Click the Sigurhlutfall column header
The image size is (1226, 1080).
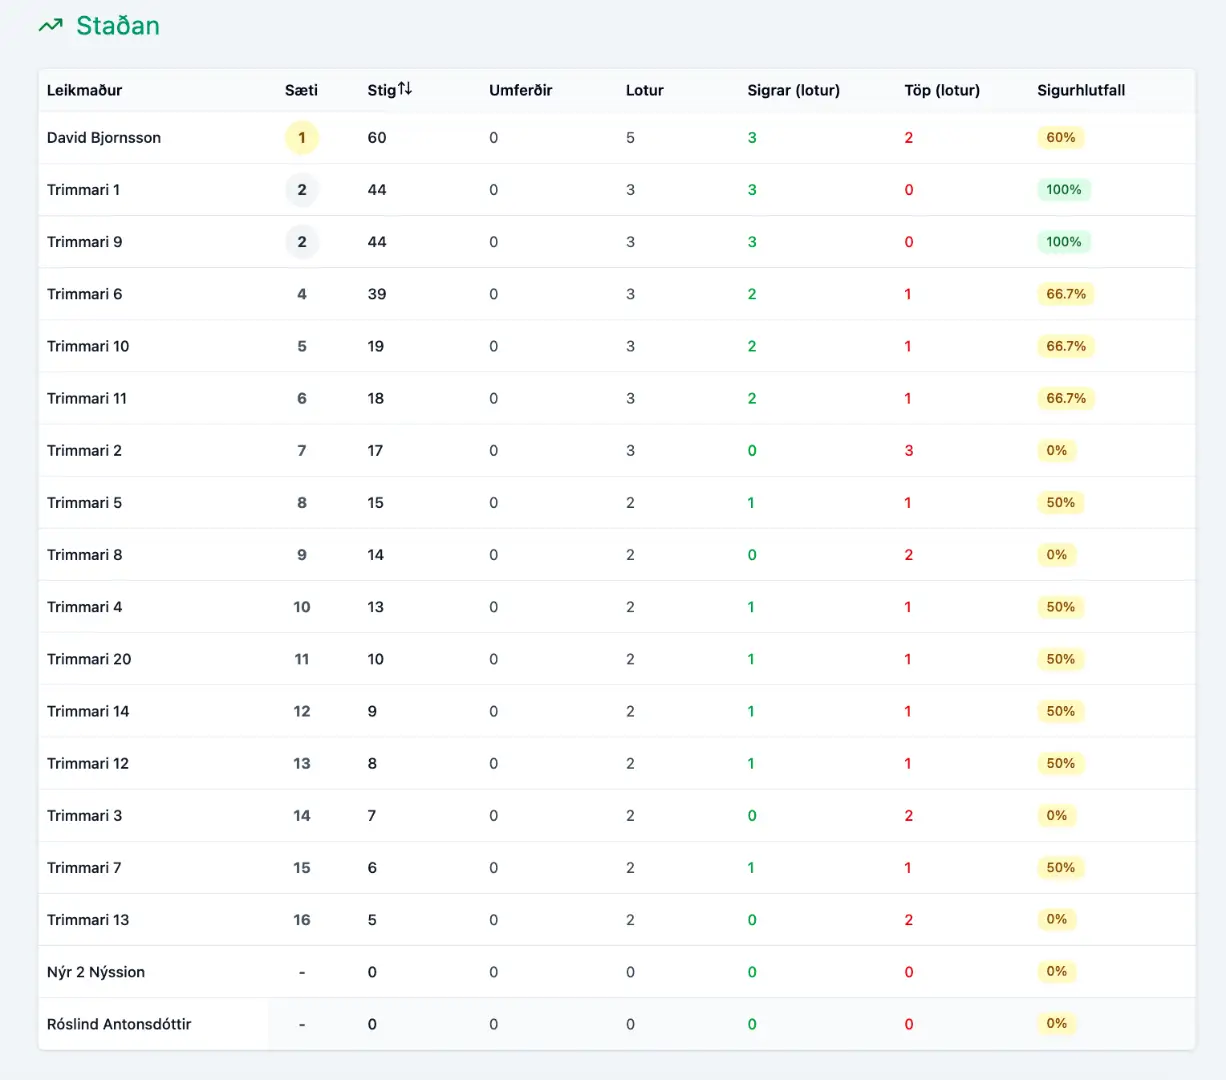[x=1080, y=90]
